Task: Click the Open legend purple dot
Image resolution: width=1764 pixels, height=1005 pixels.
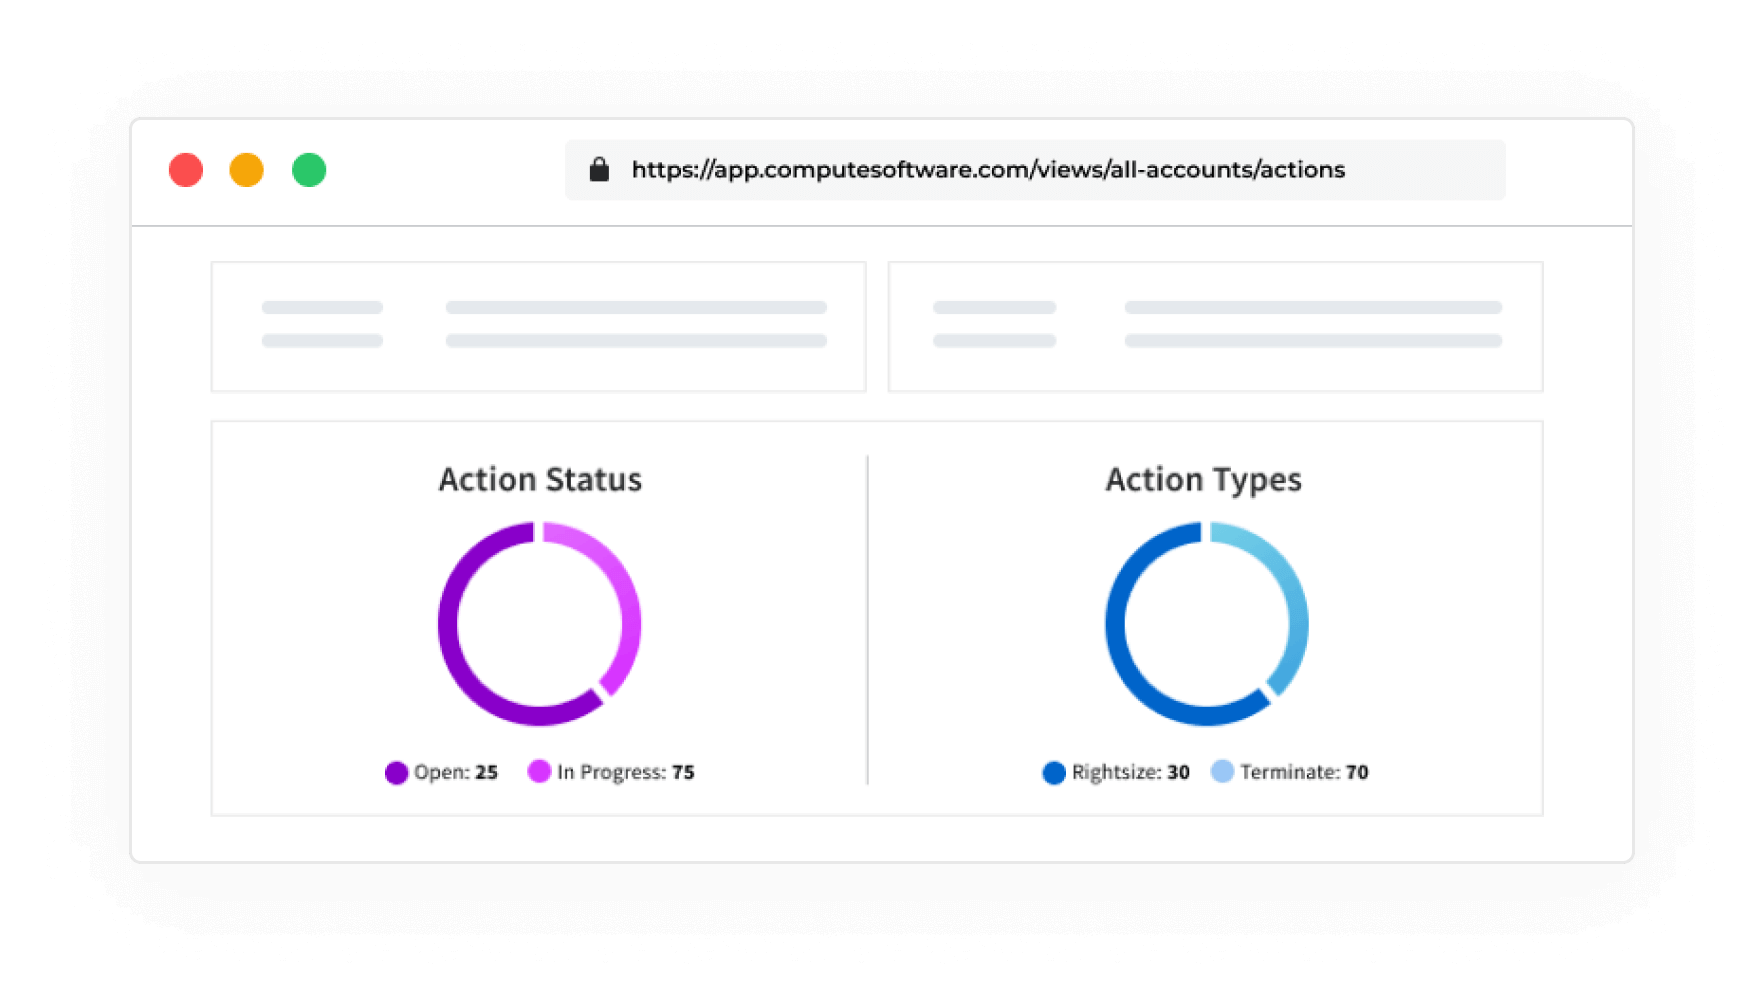Action: [396, 773]
